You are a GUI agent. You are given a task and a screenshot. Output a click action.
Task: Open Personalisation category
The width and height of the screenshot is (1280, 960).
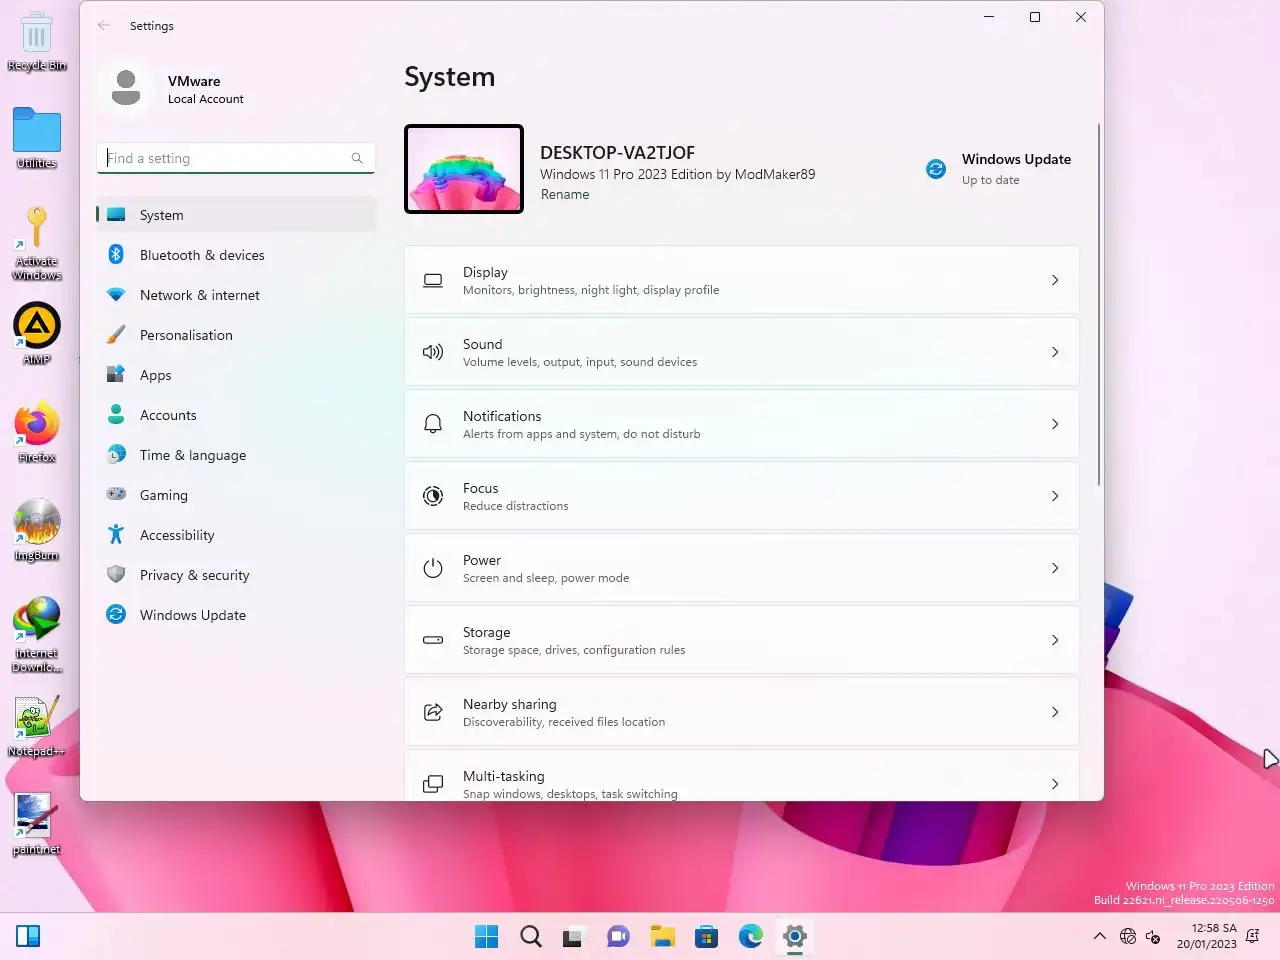pyautogui.click(x=236, y=335)
